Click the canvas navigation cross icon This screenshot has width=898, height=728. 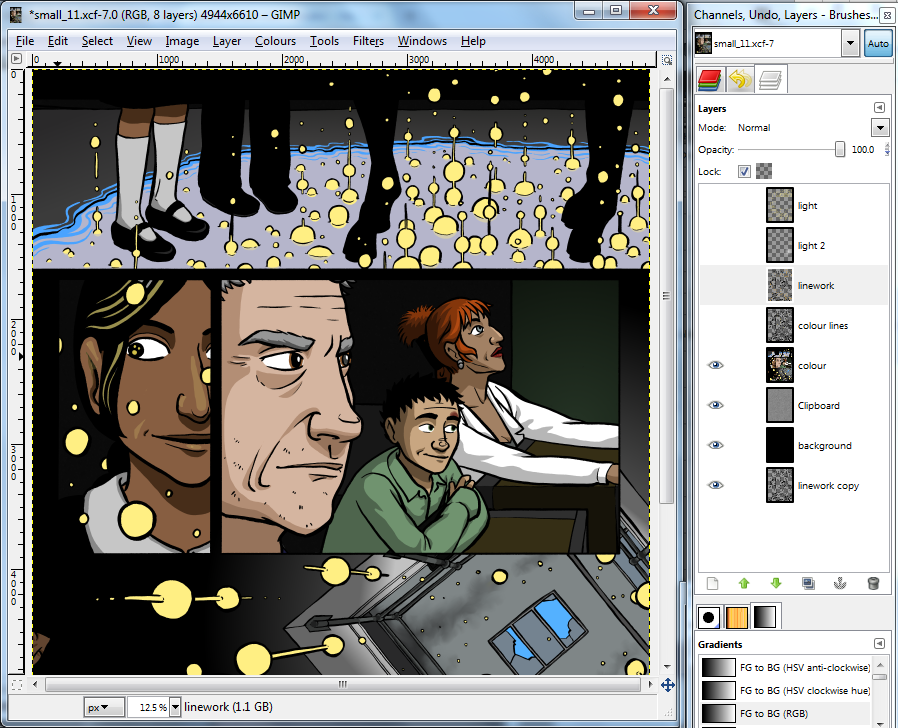pyautogui.click(x=667, y=685)
